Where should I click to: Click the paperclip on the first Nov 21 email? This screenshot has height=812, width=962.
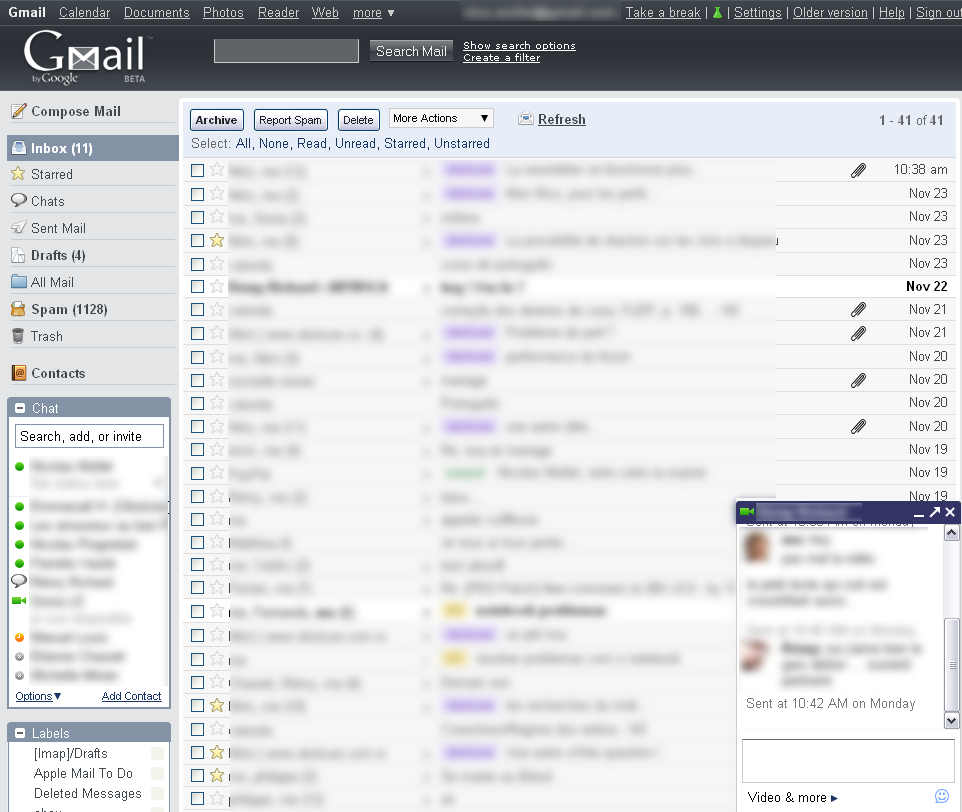[x=858, y=310]
